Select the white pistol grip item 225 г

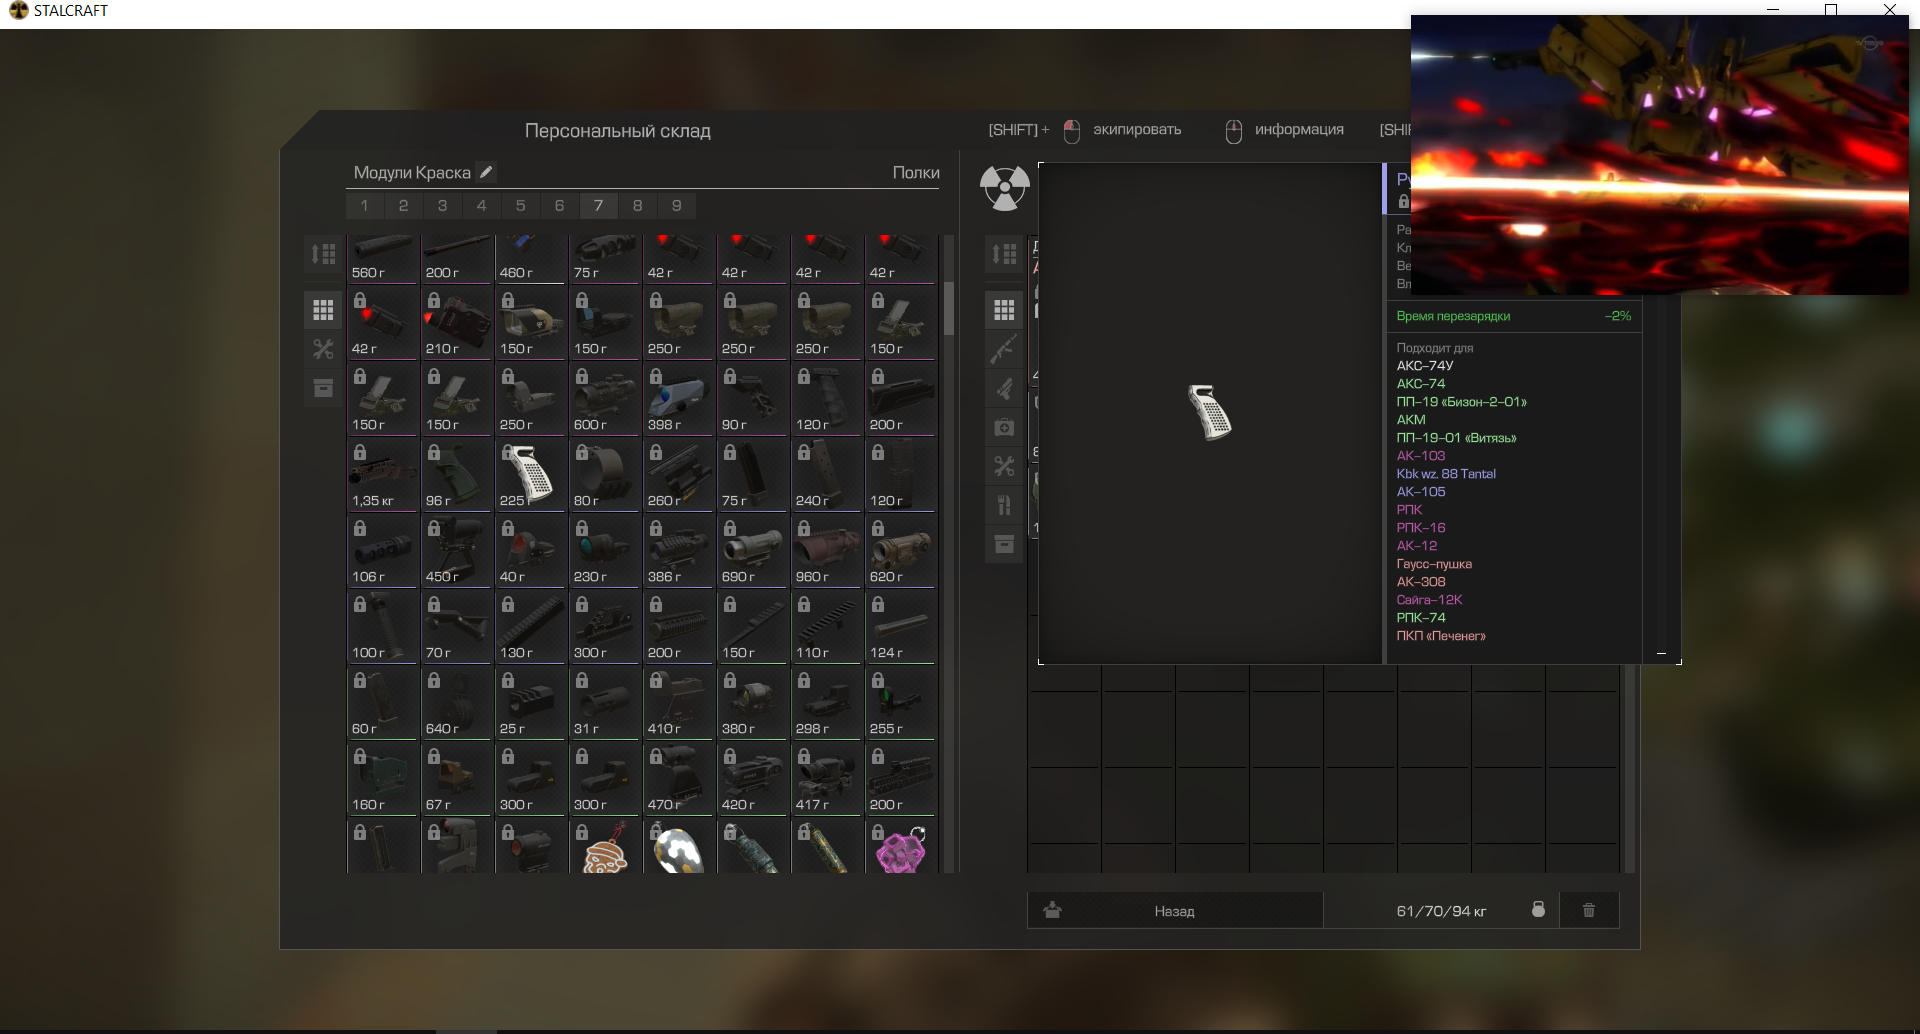click(x=530, y=474)
